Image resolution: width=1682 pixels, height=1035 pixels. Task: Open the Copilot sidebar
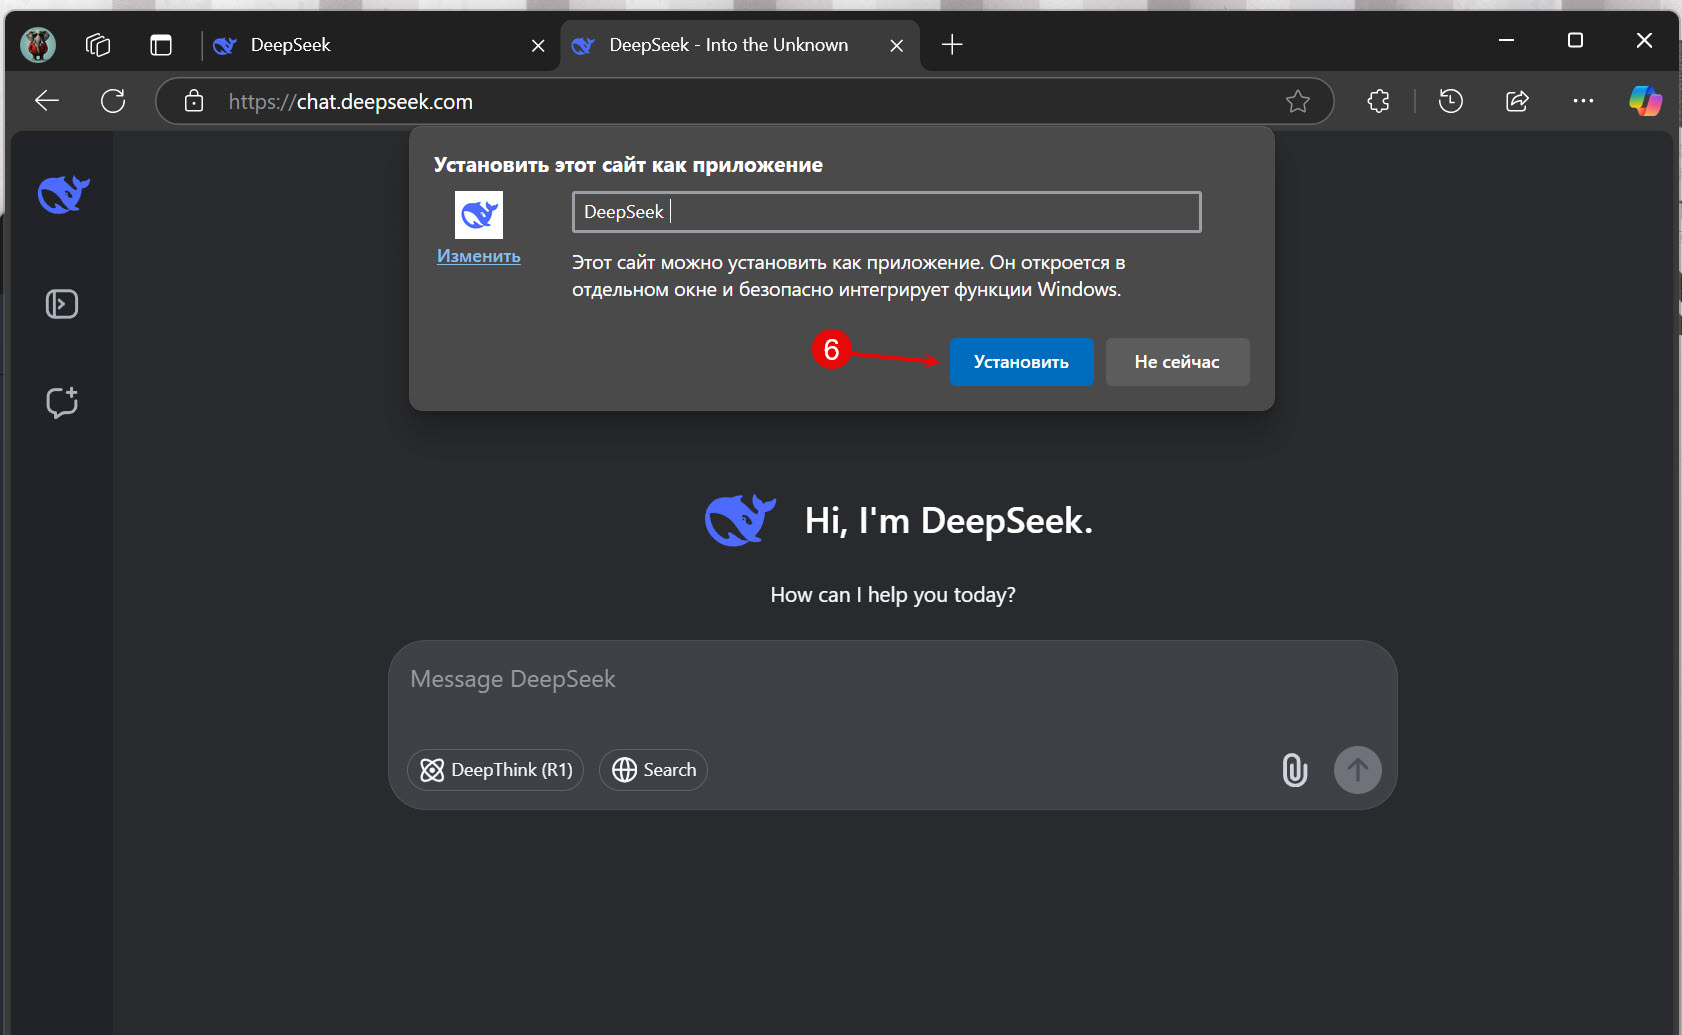pos(1645,101)
